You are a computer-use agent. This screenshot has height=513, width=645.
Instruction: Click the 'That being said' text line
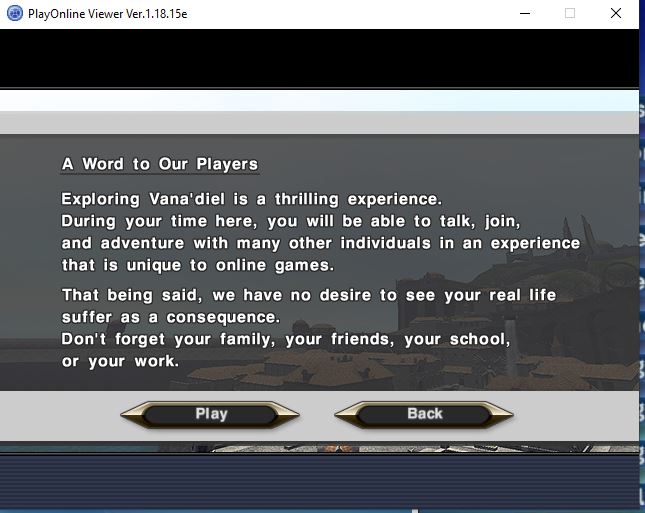pos(309,295)
